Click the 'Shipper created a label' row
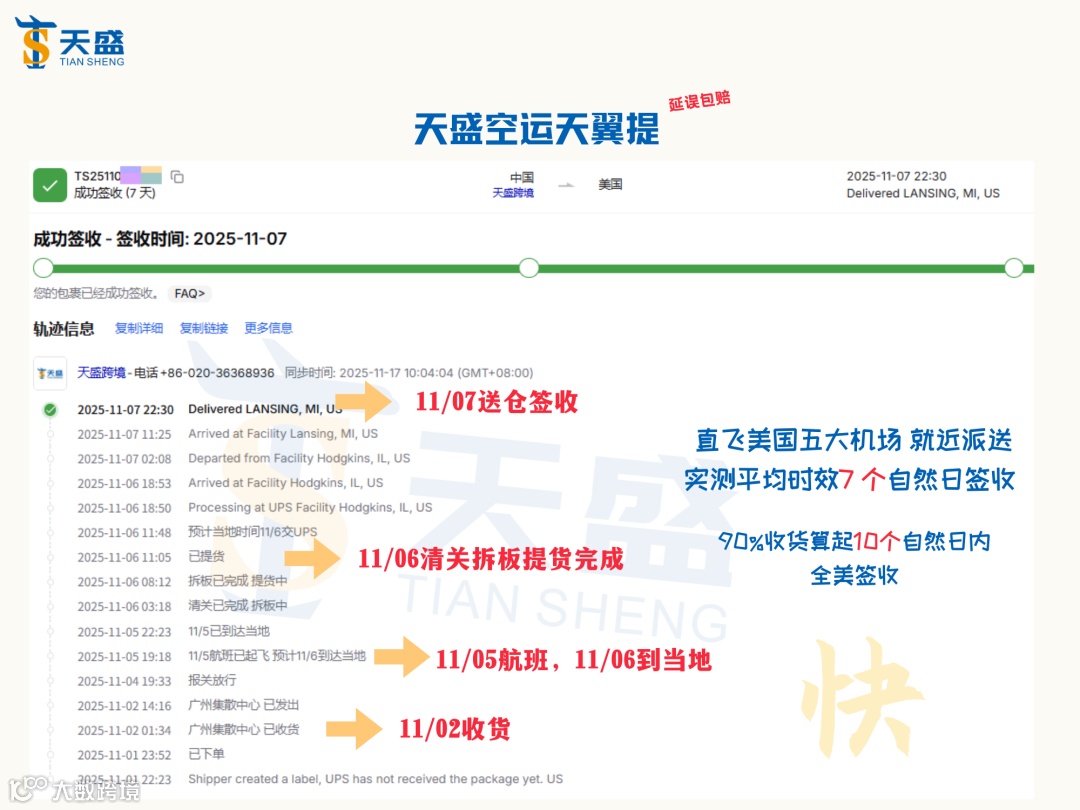 coord(375,779)
